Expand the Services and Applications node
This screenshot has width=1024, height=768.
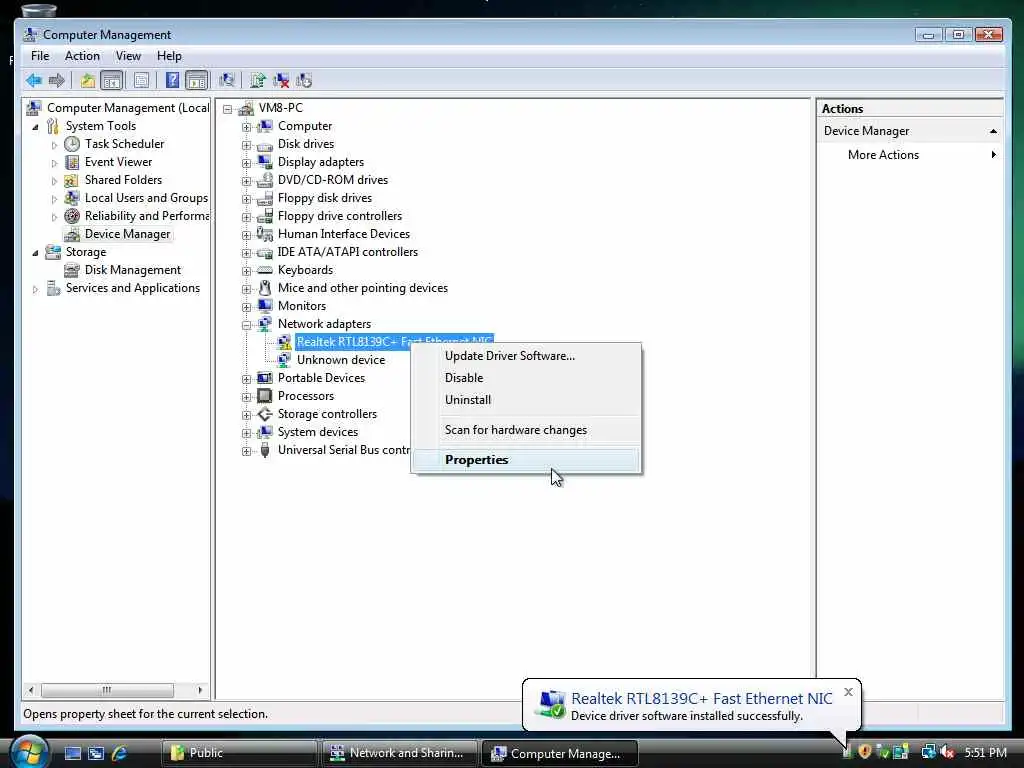[x=35, y=289]
